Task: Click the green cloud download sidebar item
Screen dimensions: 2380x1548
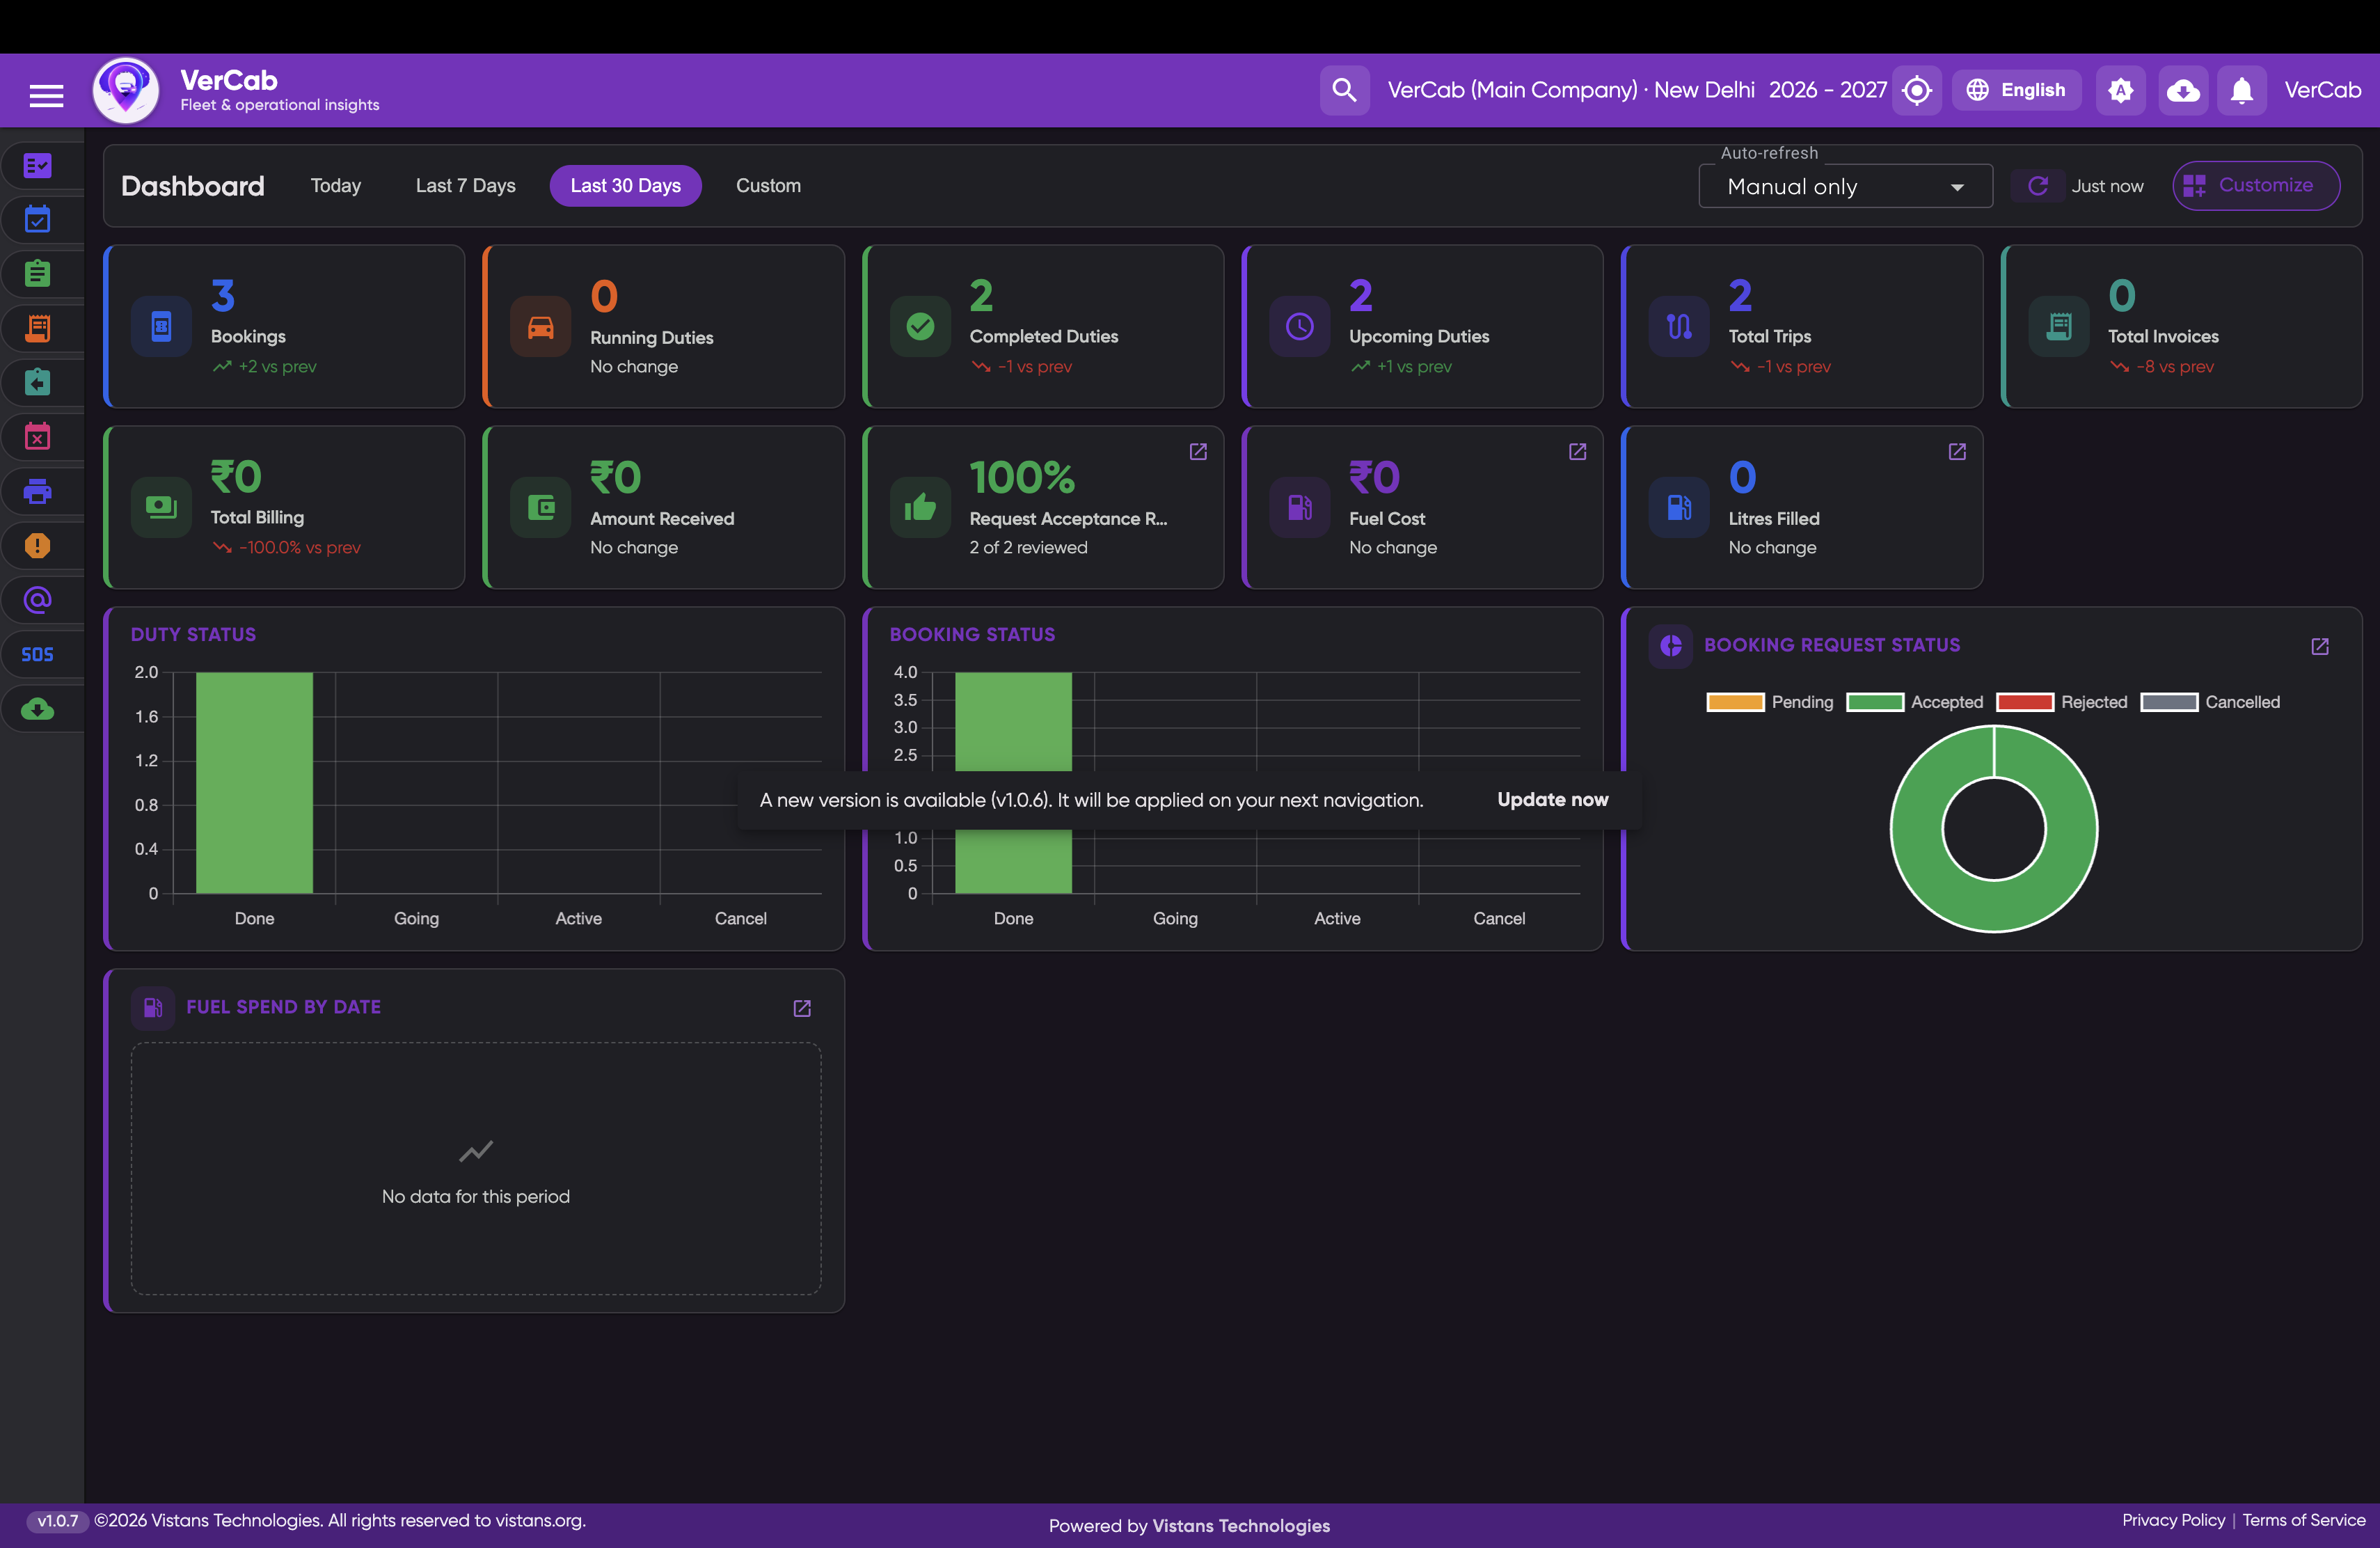Action: click(38, 709)
